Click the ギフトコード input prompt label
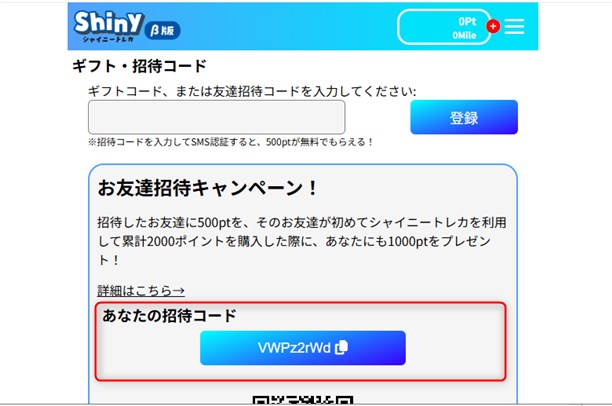Image resolution: width=612 pixels, height=406 pixels. pyautogui.click(x=252, y=91)
